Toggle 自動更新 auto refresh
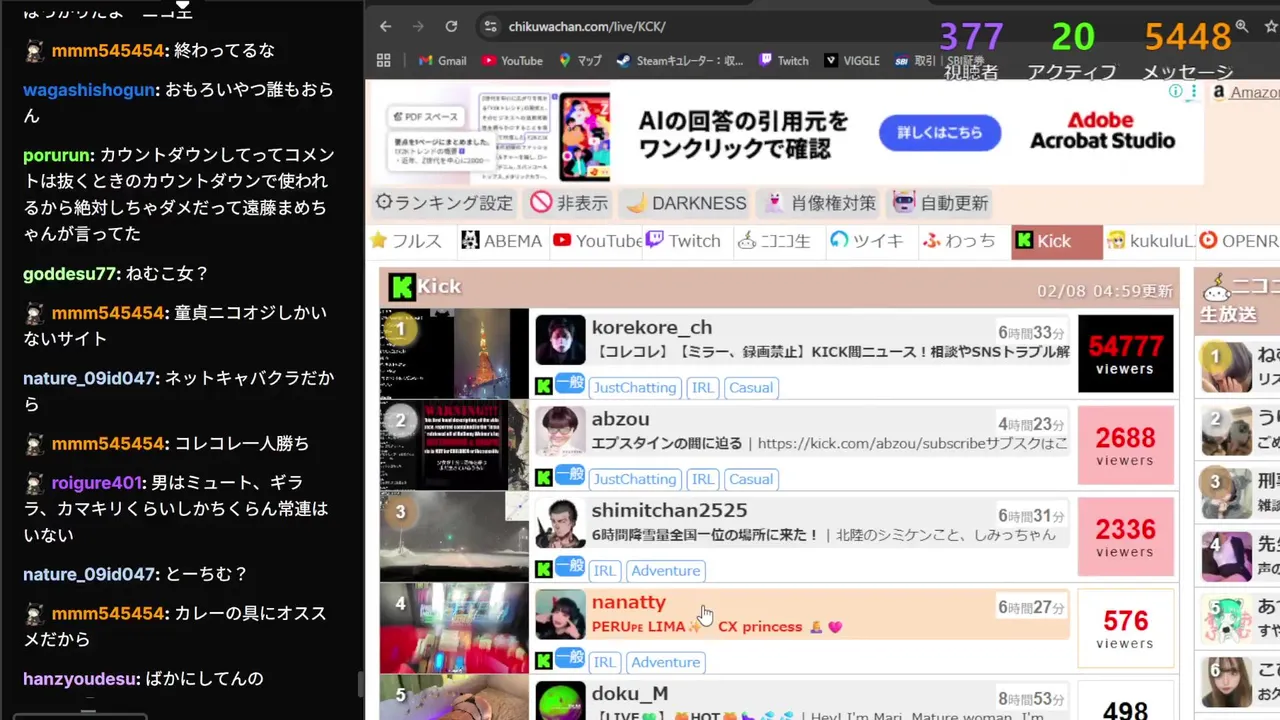 point(940,203)
